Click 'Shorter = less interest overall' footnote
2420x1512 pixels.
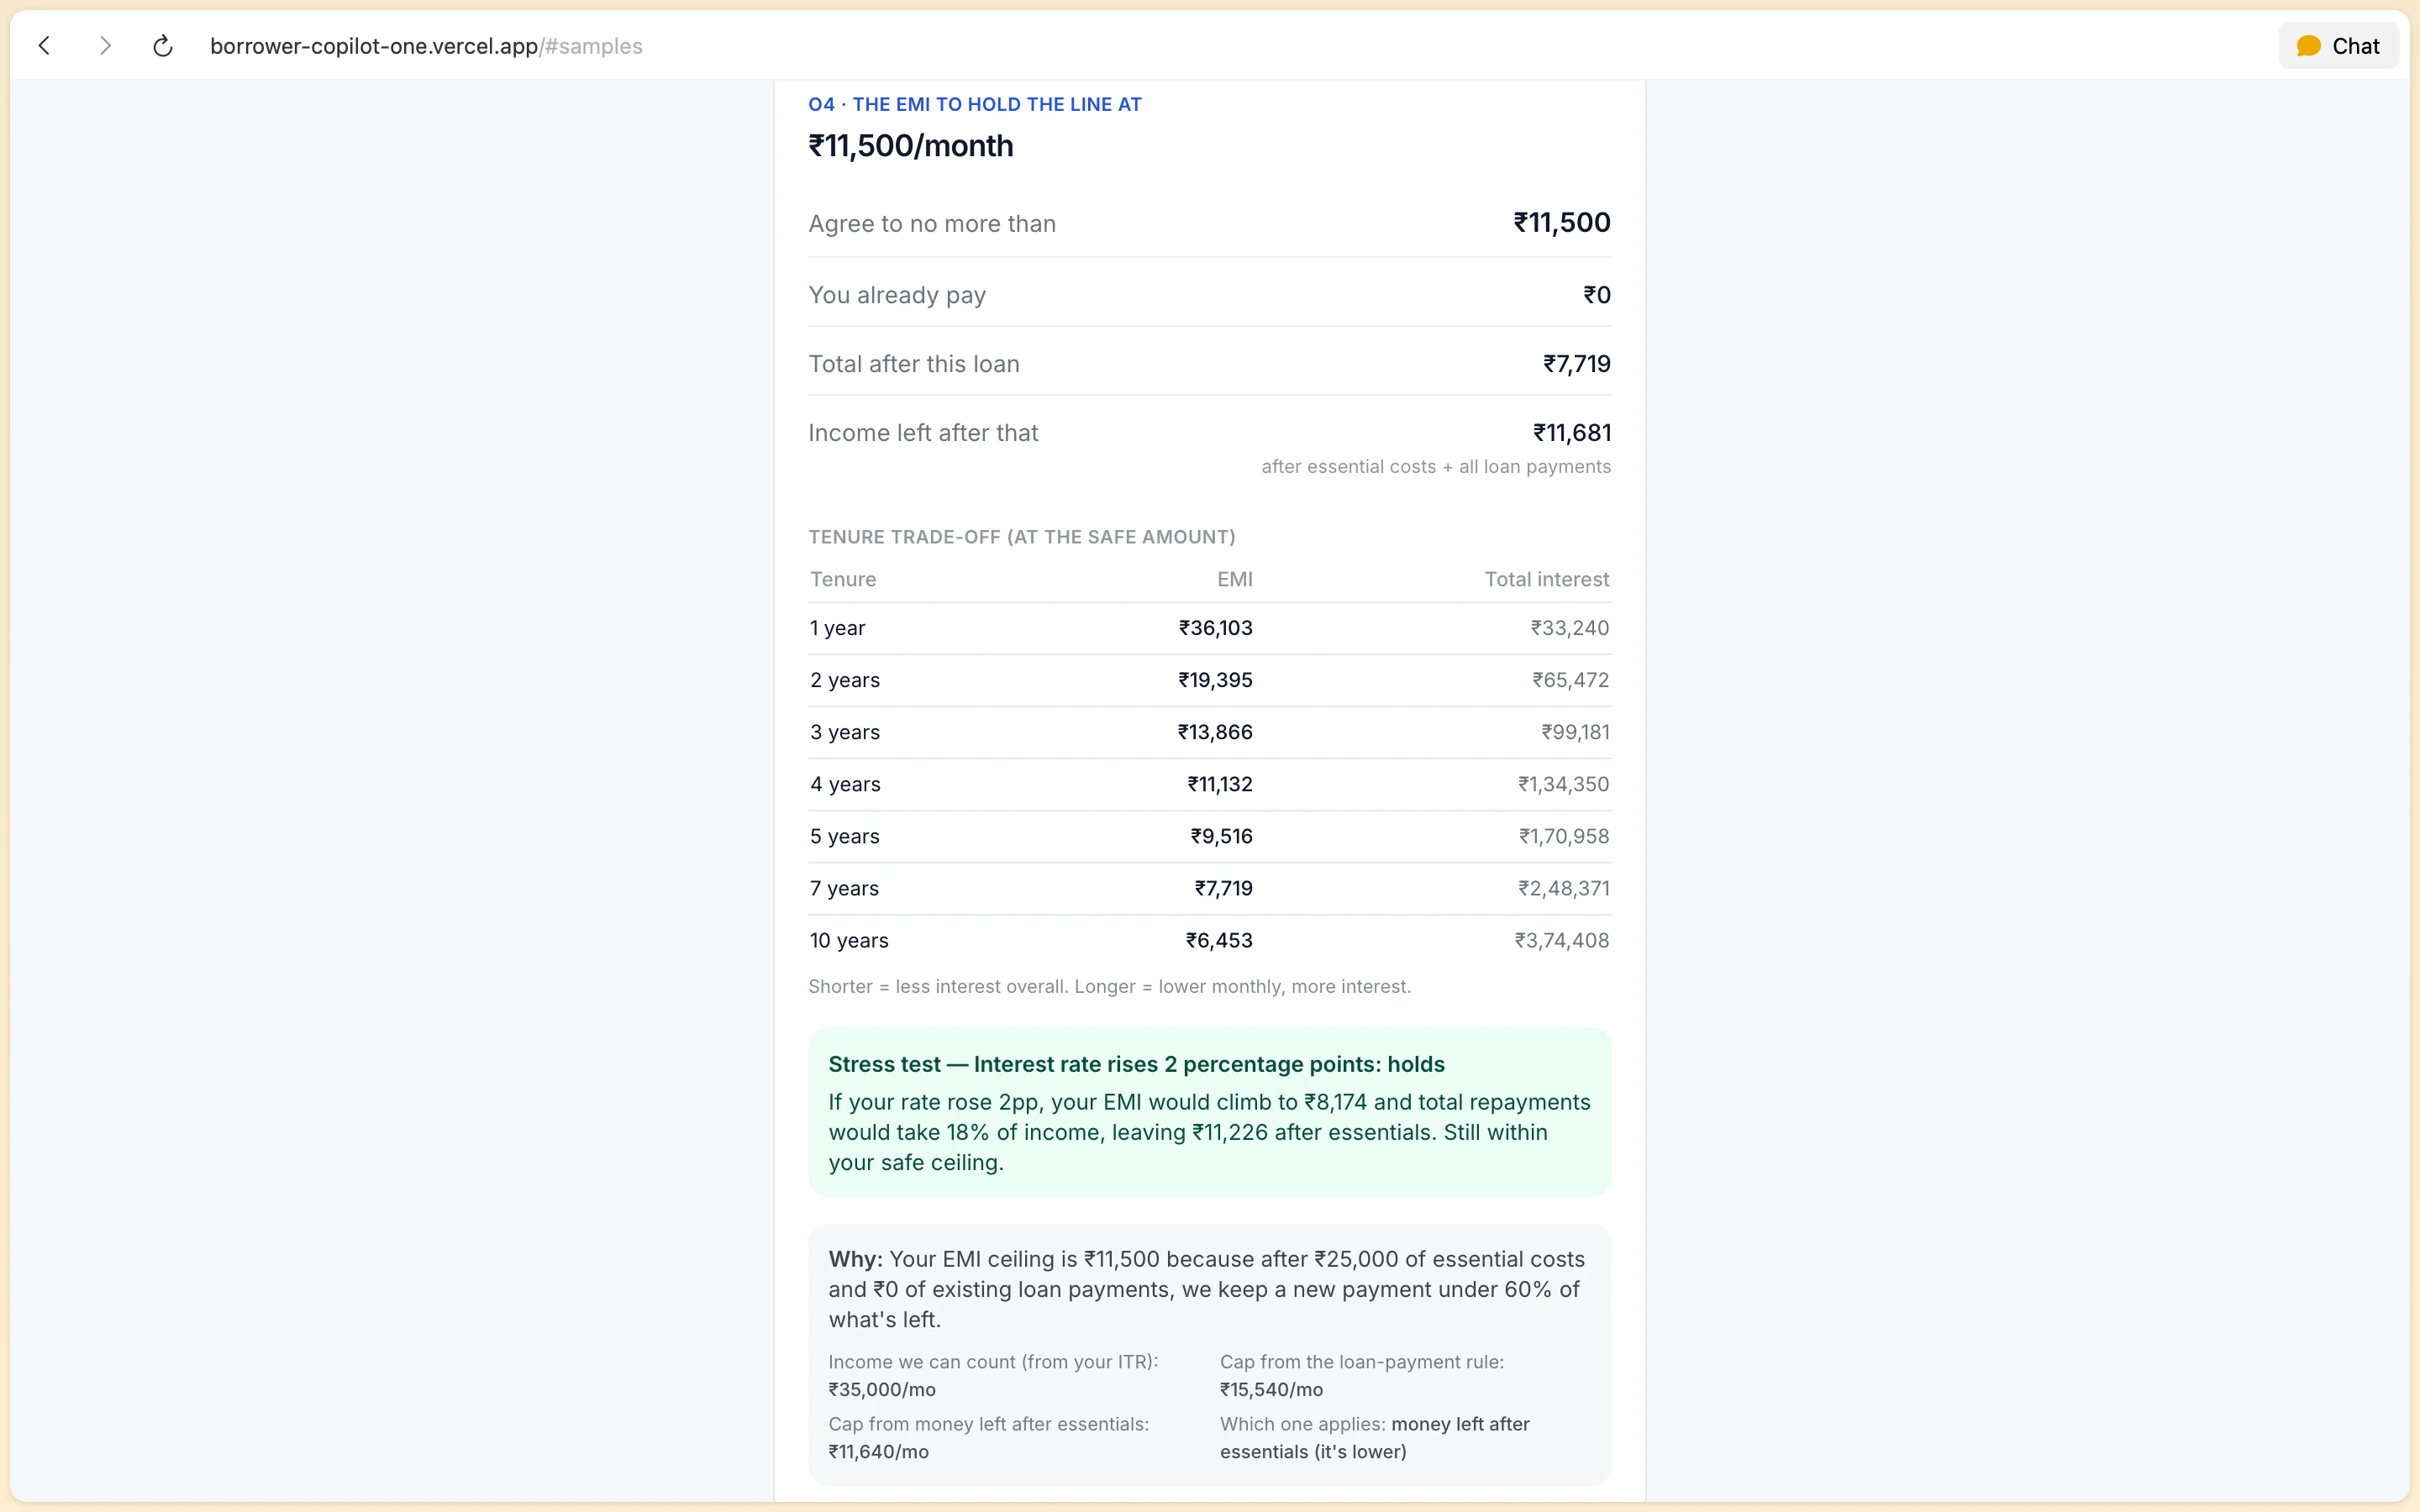[1110, 987]
